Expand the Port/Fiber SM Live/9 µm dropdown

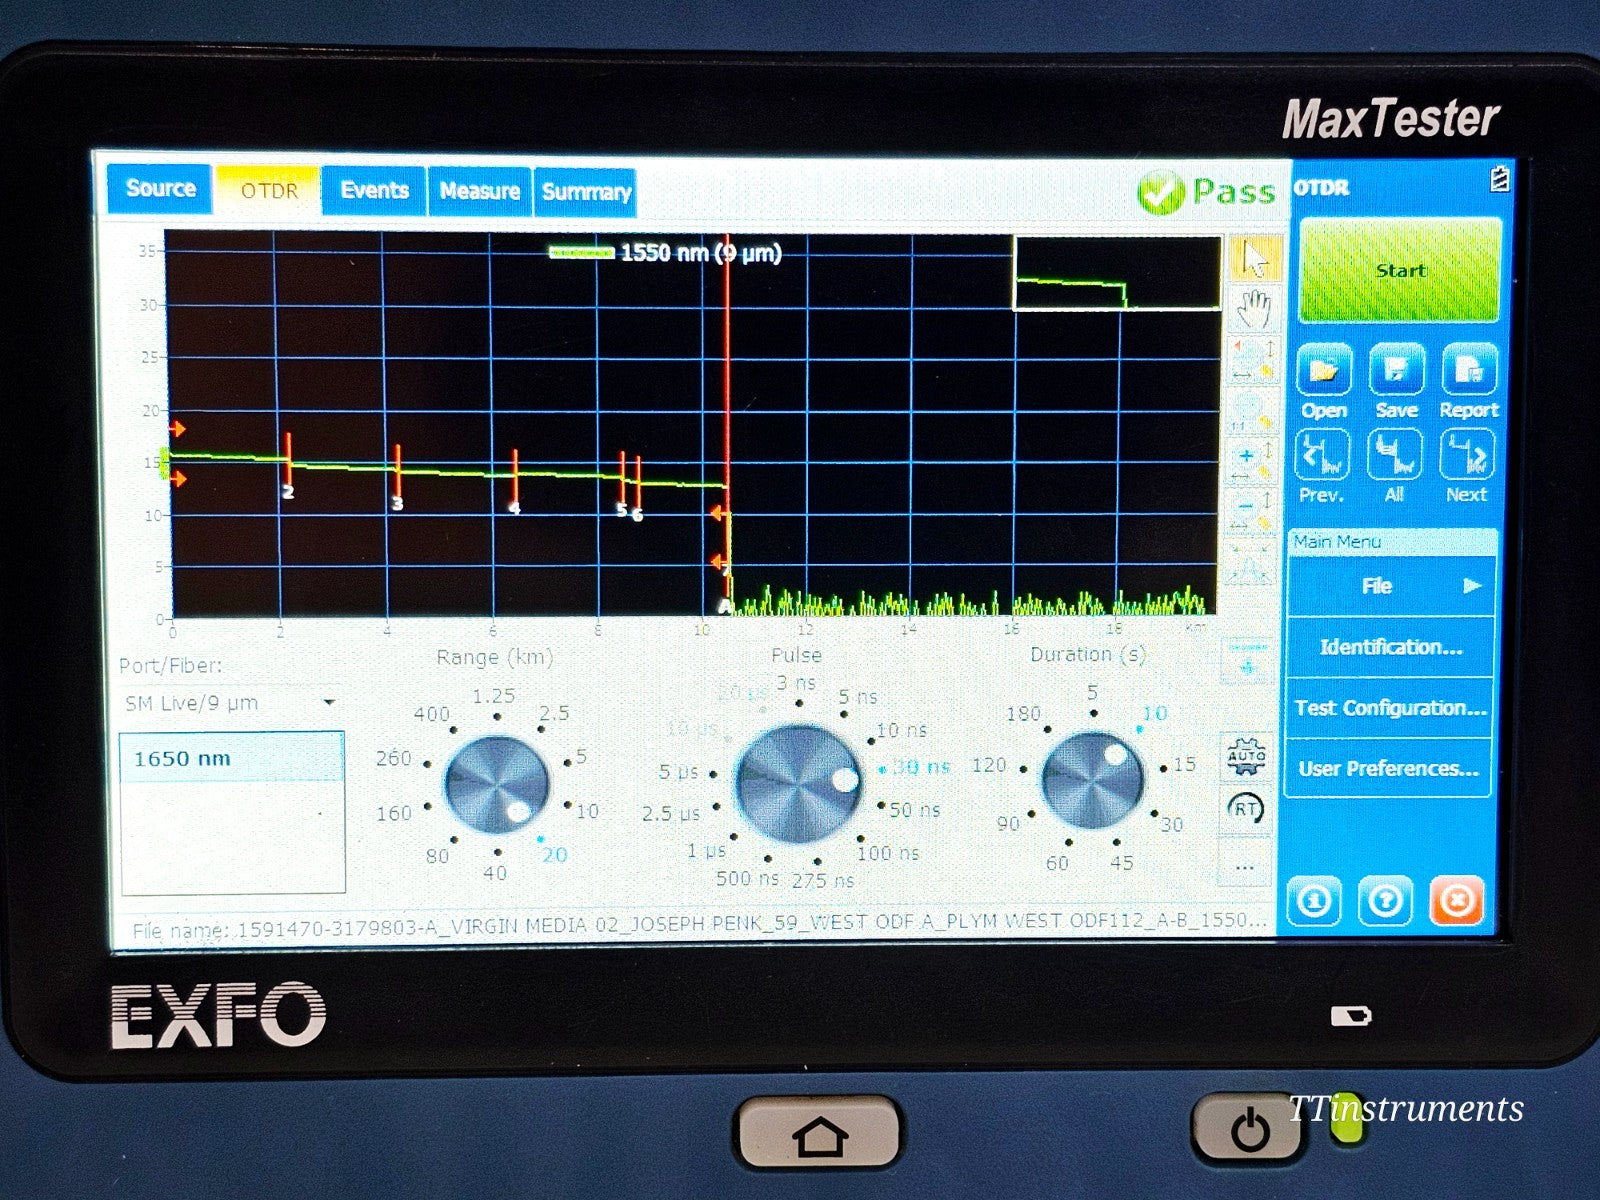point(231,703)
